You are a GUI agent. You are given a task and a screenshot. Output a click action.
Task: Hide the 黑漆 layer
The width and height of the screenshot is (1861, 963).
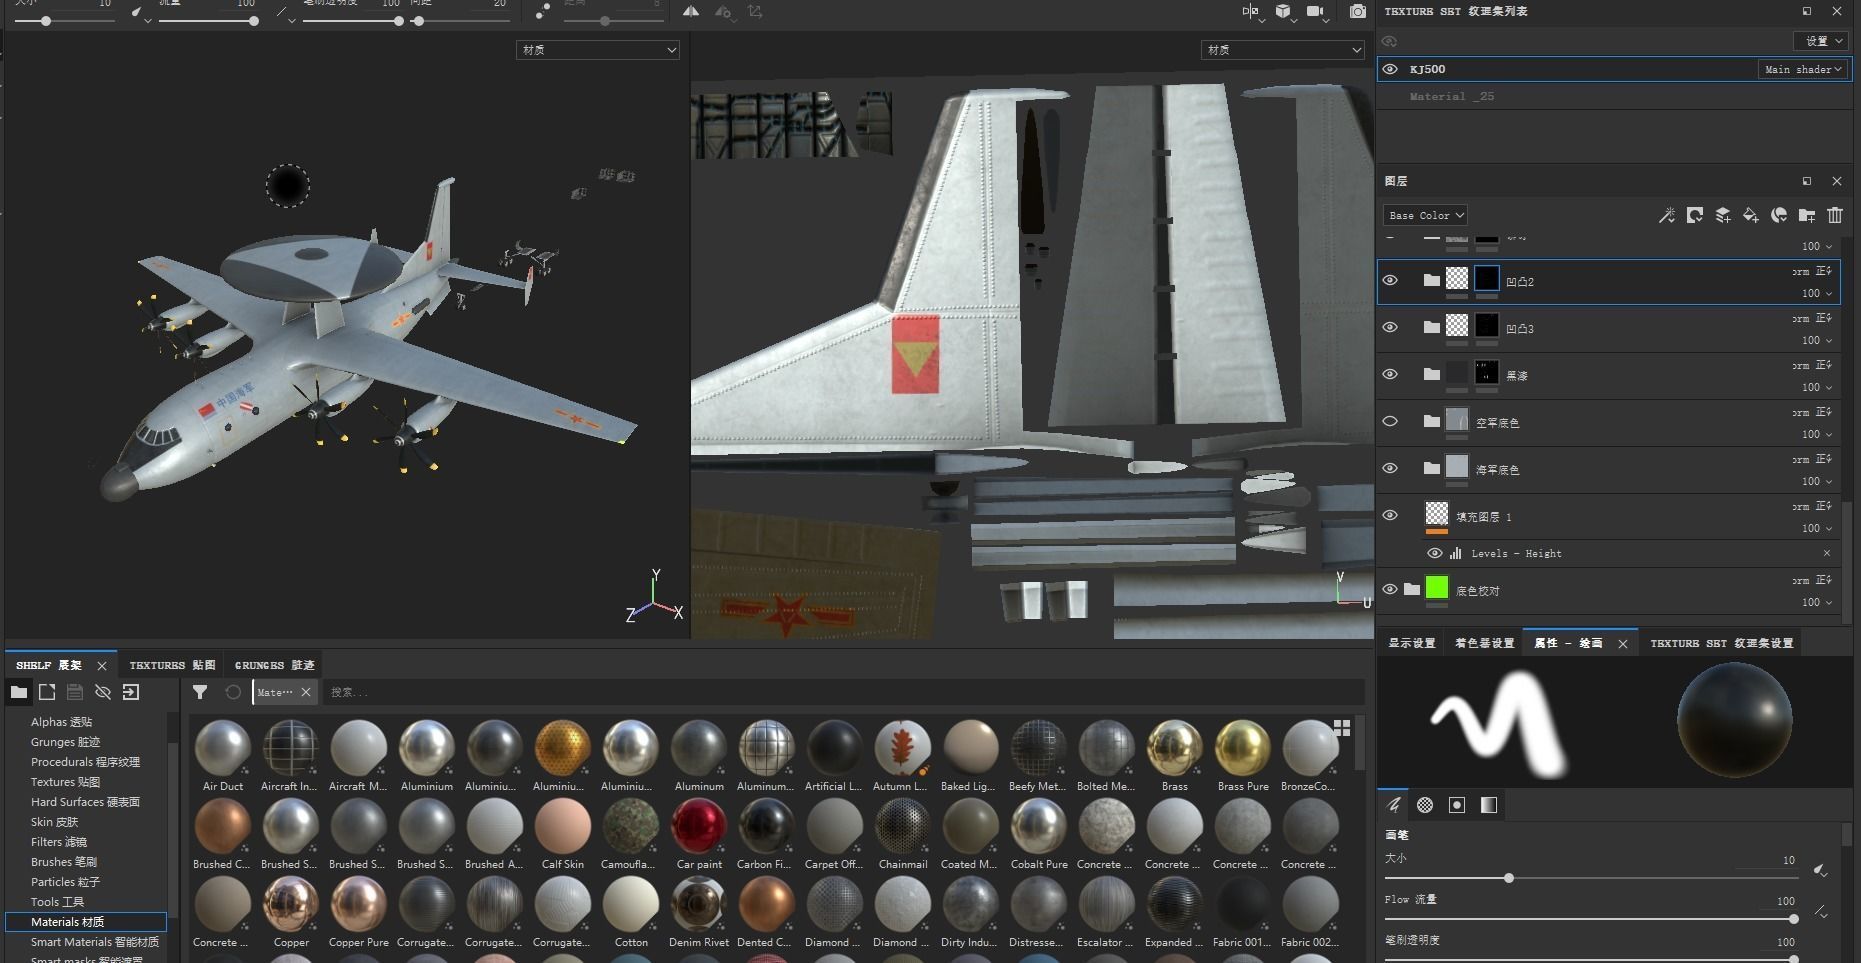(1390, 374)
